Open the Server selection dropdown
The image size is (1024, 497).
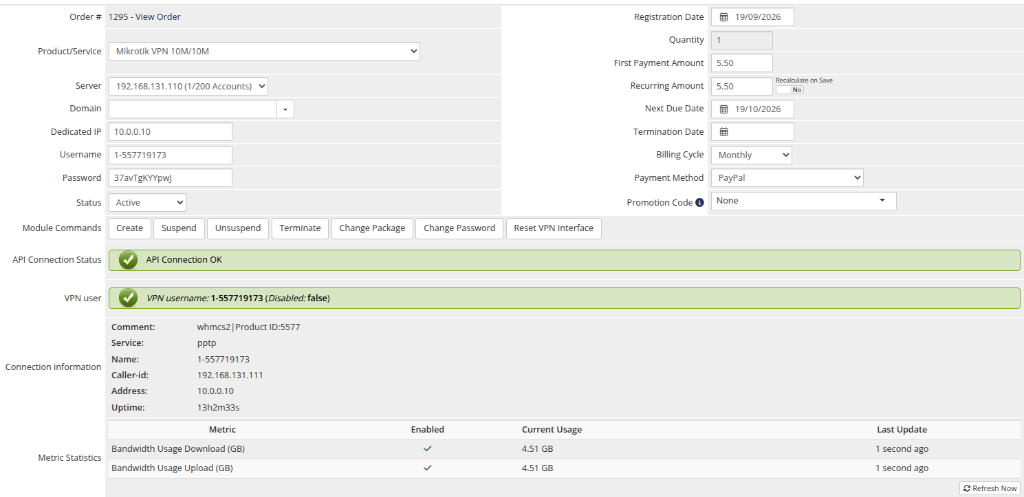(x=188, y=86)
